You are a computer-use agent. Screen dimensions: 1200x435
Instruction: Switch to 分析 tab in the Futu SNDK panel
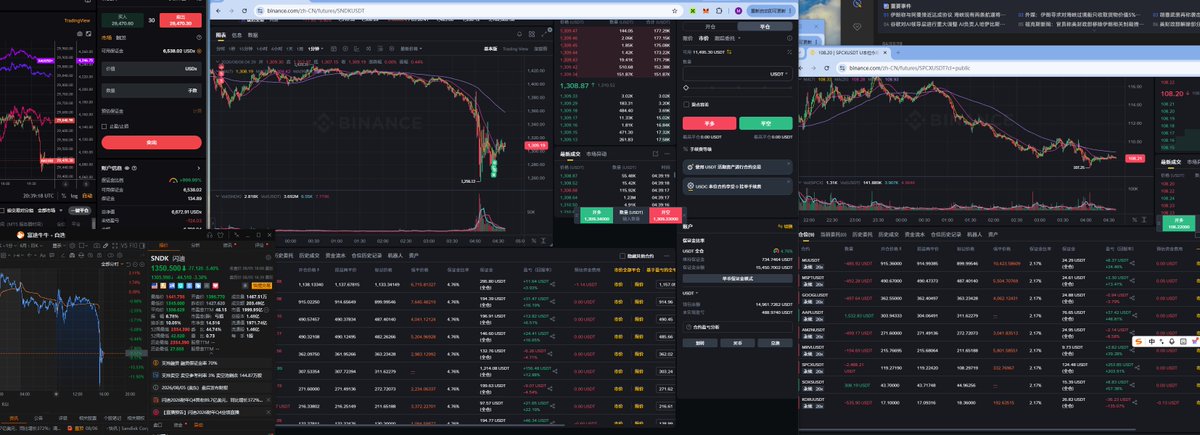point(195,245)
